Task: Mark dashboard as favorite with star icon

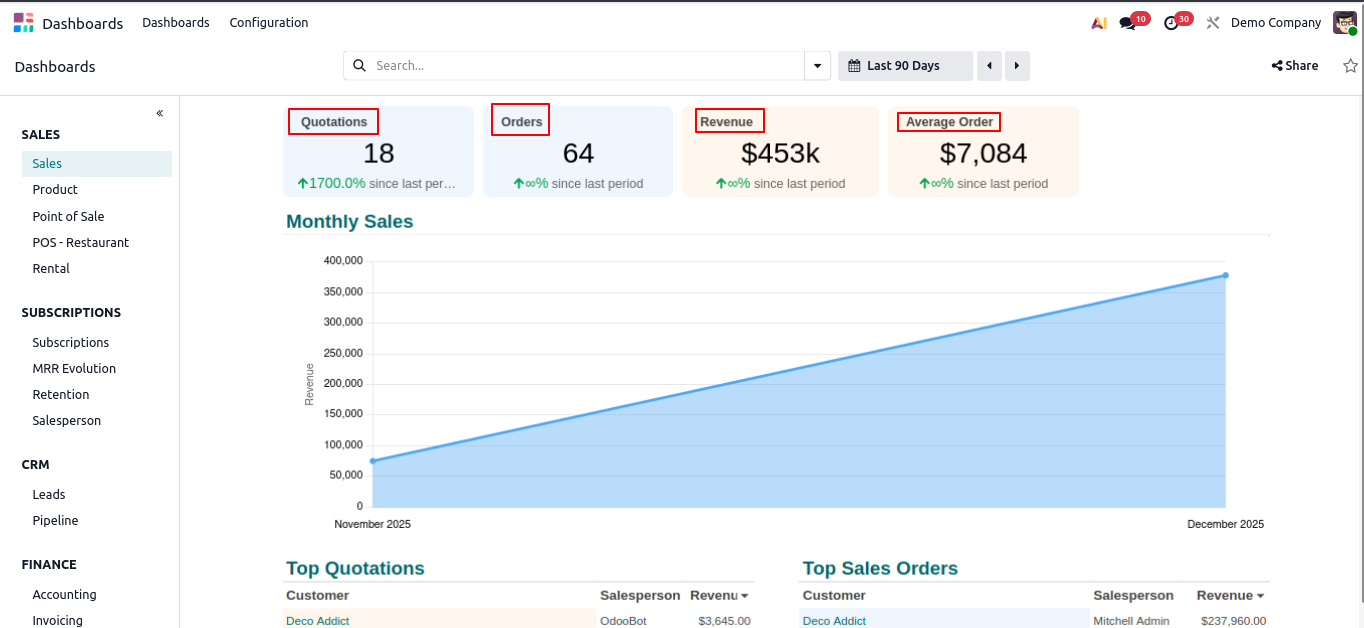Action: click(1350, 66)
